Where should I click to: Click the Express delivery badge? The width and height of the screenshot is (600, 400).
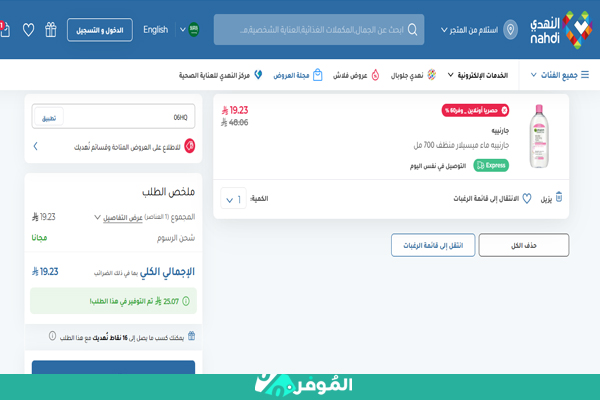(491, 165)
